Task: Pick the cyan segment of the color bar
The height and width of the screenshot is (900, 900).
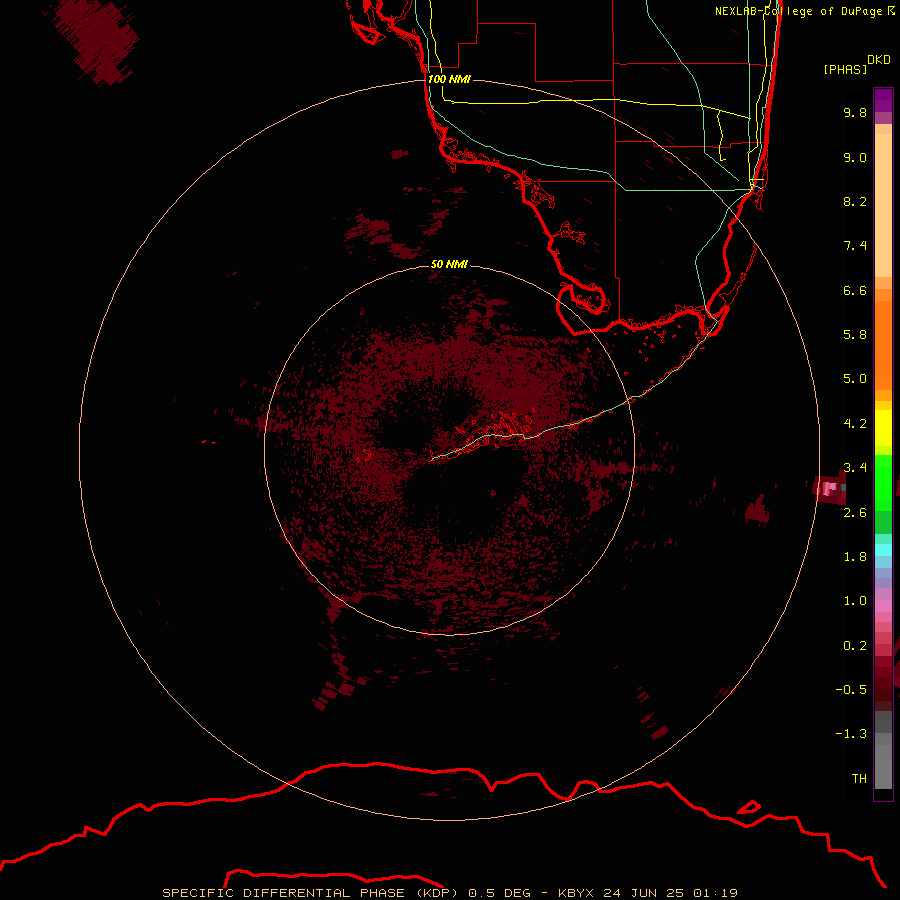Action: tap(883, 550)
